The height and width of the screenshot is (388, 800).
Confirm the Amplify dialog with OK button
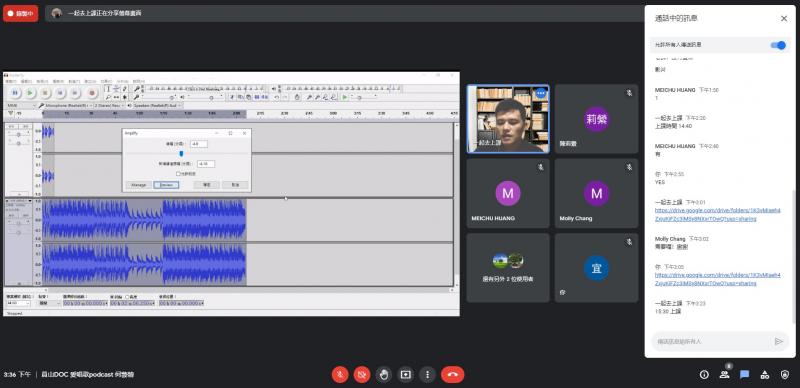207,185
